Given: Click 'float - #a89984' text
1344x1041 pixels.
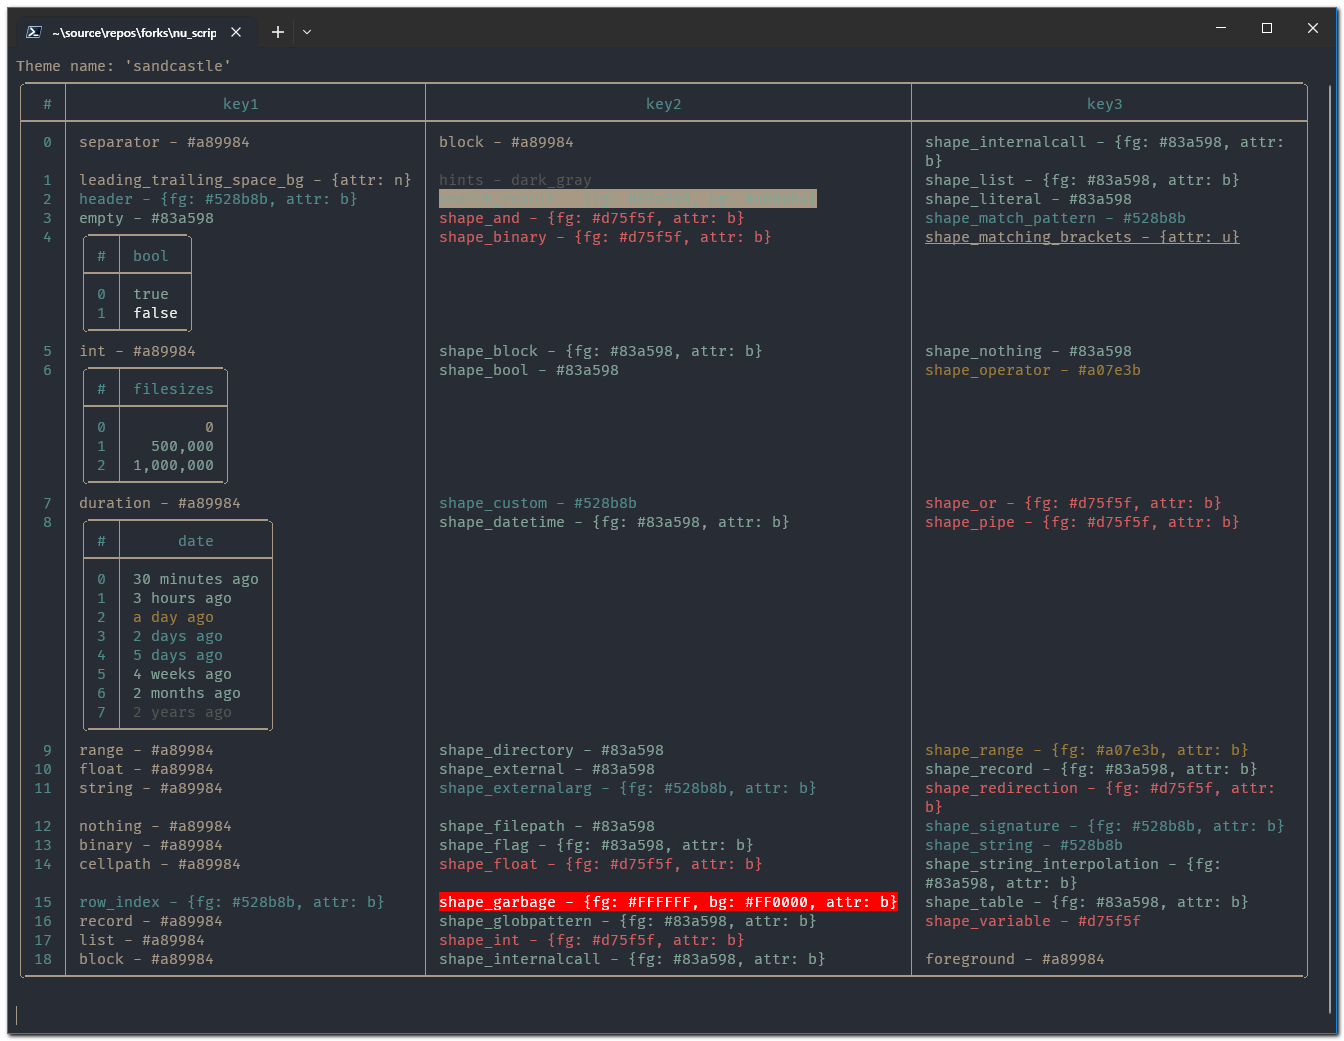Looking at the screenshot, I should click(147, 769).
